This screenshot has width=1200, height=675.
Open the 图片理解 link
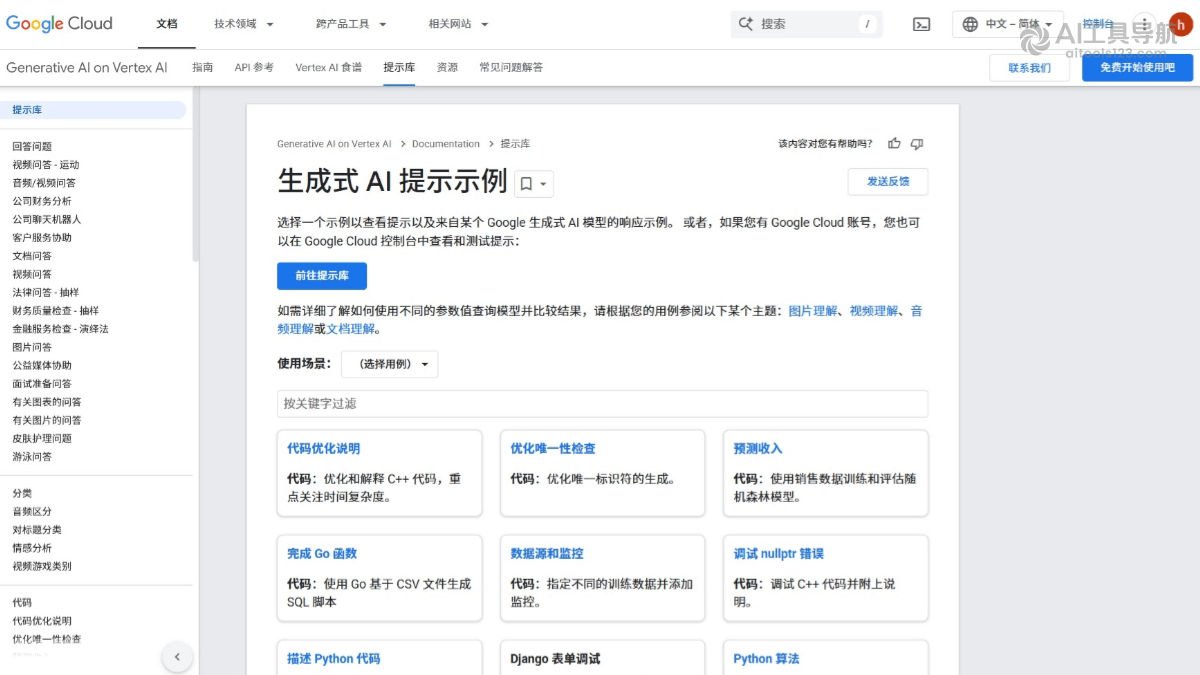tap(813, 311)
